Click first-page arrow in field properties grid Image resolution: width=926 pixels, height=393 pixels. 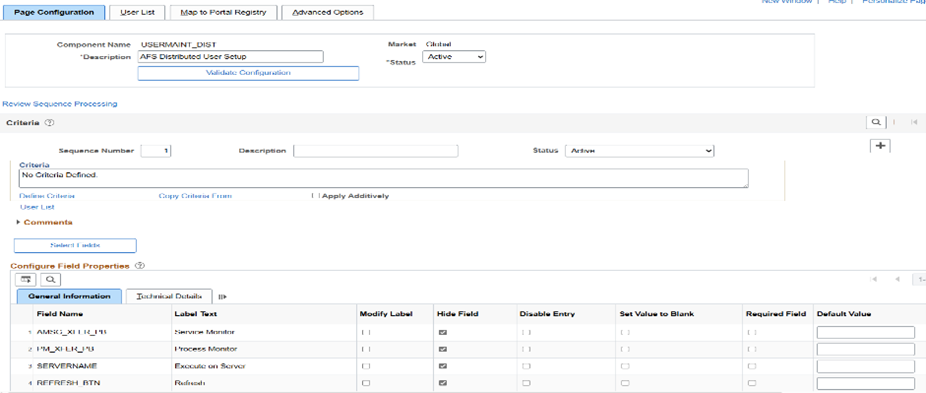[x=873, y=279]
